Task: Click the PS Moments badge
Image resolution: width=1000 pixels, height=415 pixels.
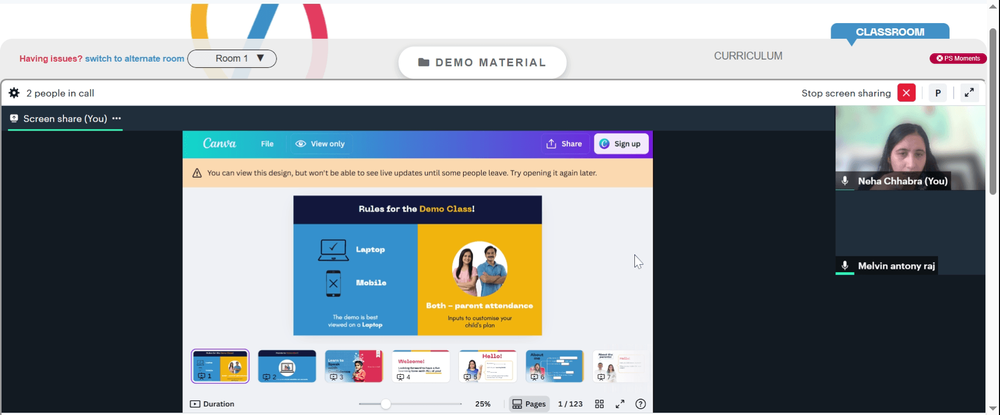Action: coord(958,59)
